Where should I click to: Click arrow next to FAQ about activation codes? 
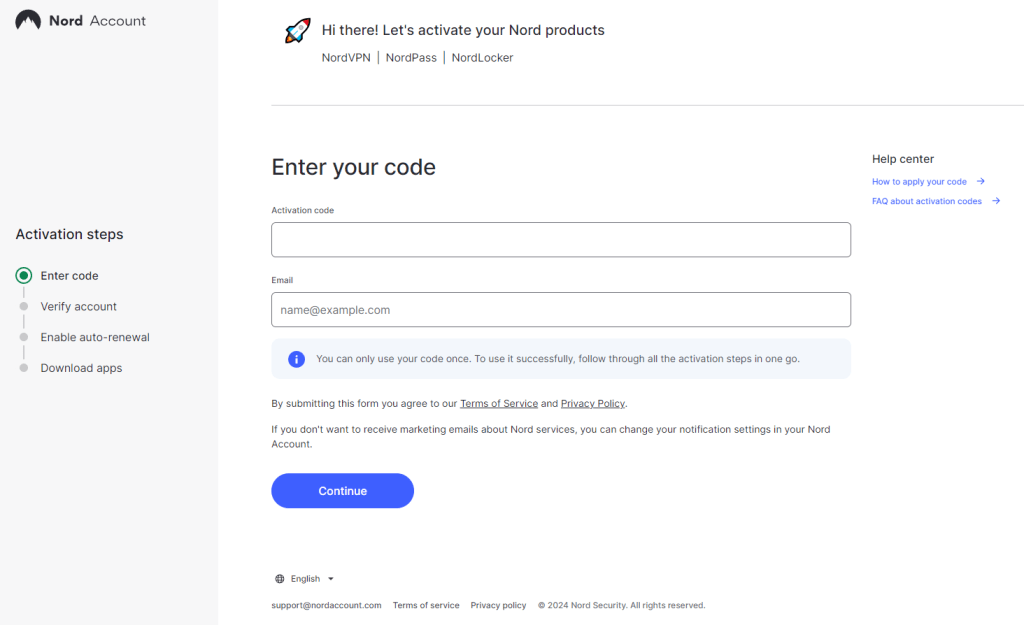click(996, 201)
